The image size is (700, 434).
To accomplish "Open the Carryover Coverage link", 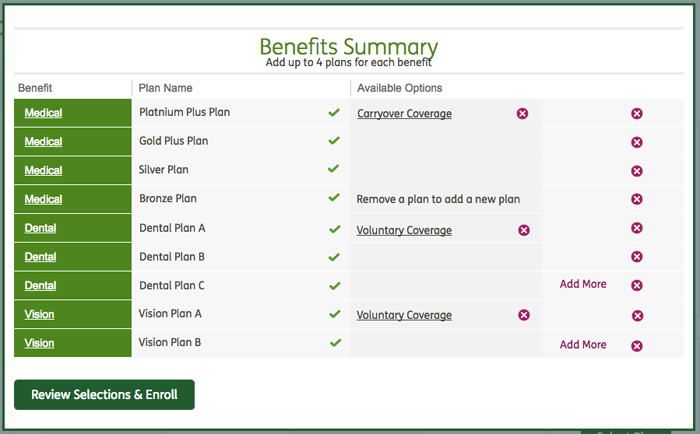I will (x=404, y=114).
